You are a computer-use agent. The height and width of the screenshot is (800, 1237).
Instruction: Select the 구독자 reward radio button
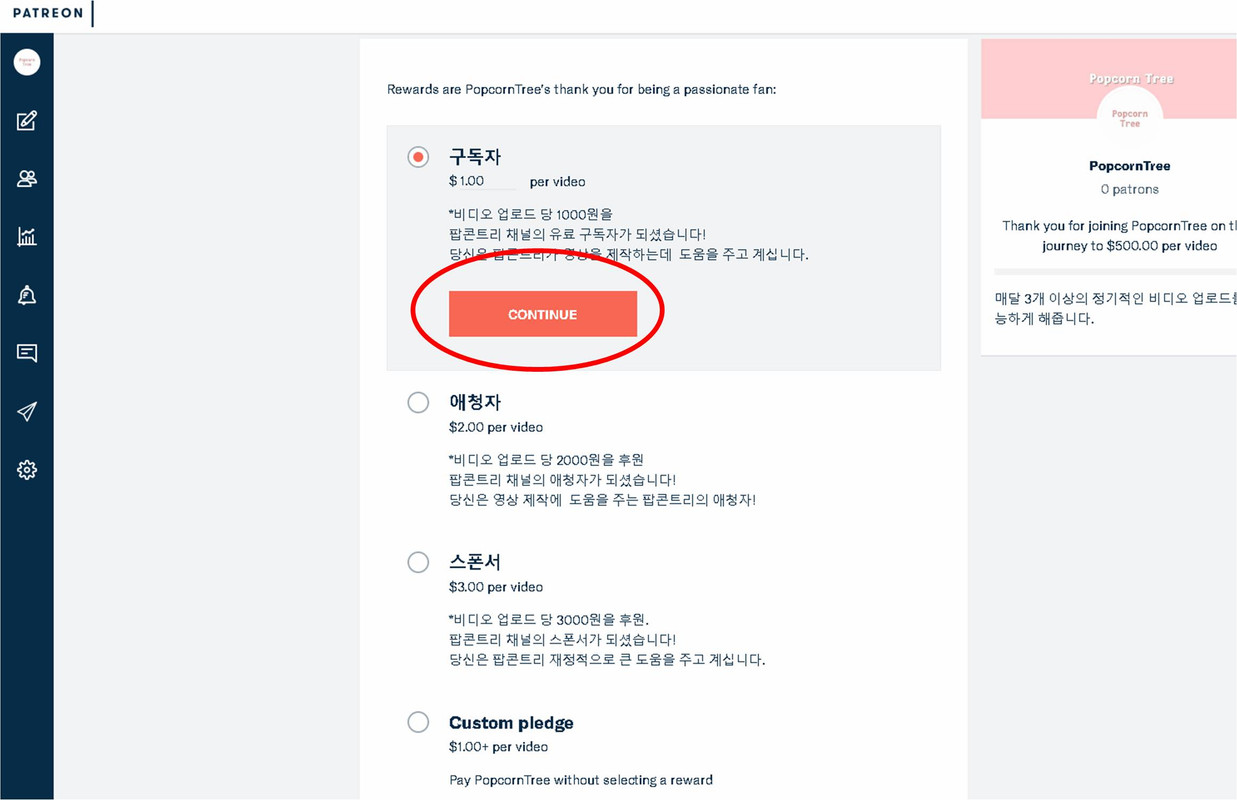click(x=418, y=157)
